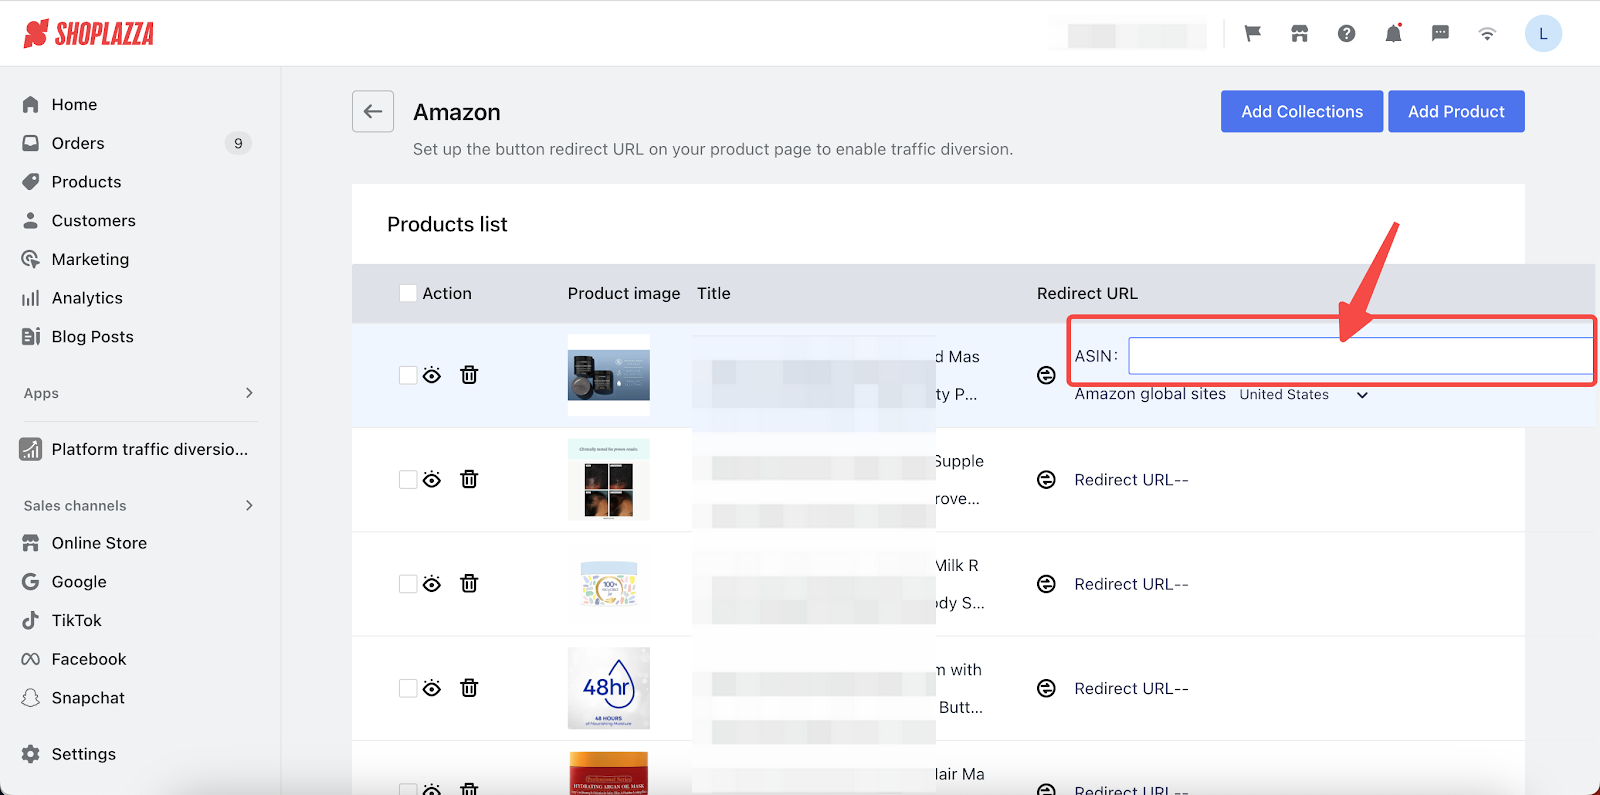The width and height of the screenshot is (1600, 795).
Task: Click the Redirect URL column header
Action: pyautogui.click(x=1087, y=293)
